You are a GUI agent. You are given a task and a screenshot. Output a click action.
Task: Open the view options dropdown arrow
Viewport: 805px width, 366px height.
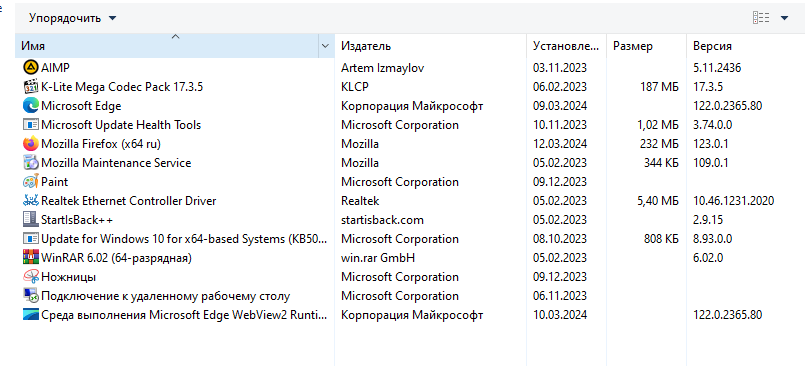click(x=784, y=18)
